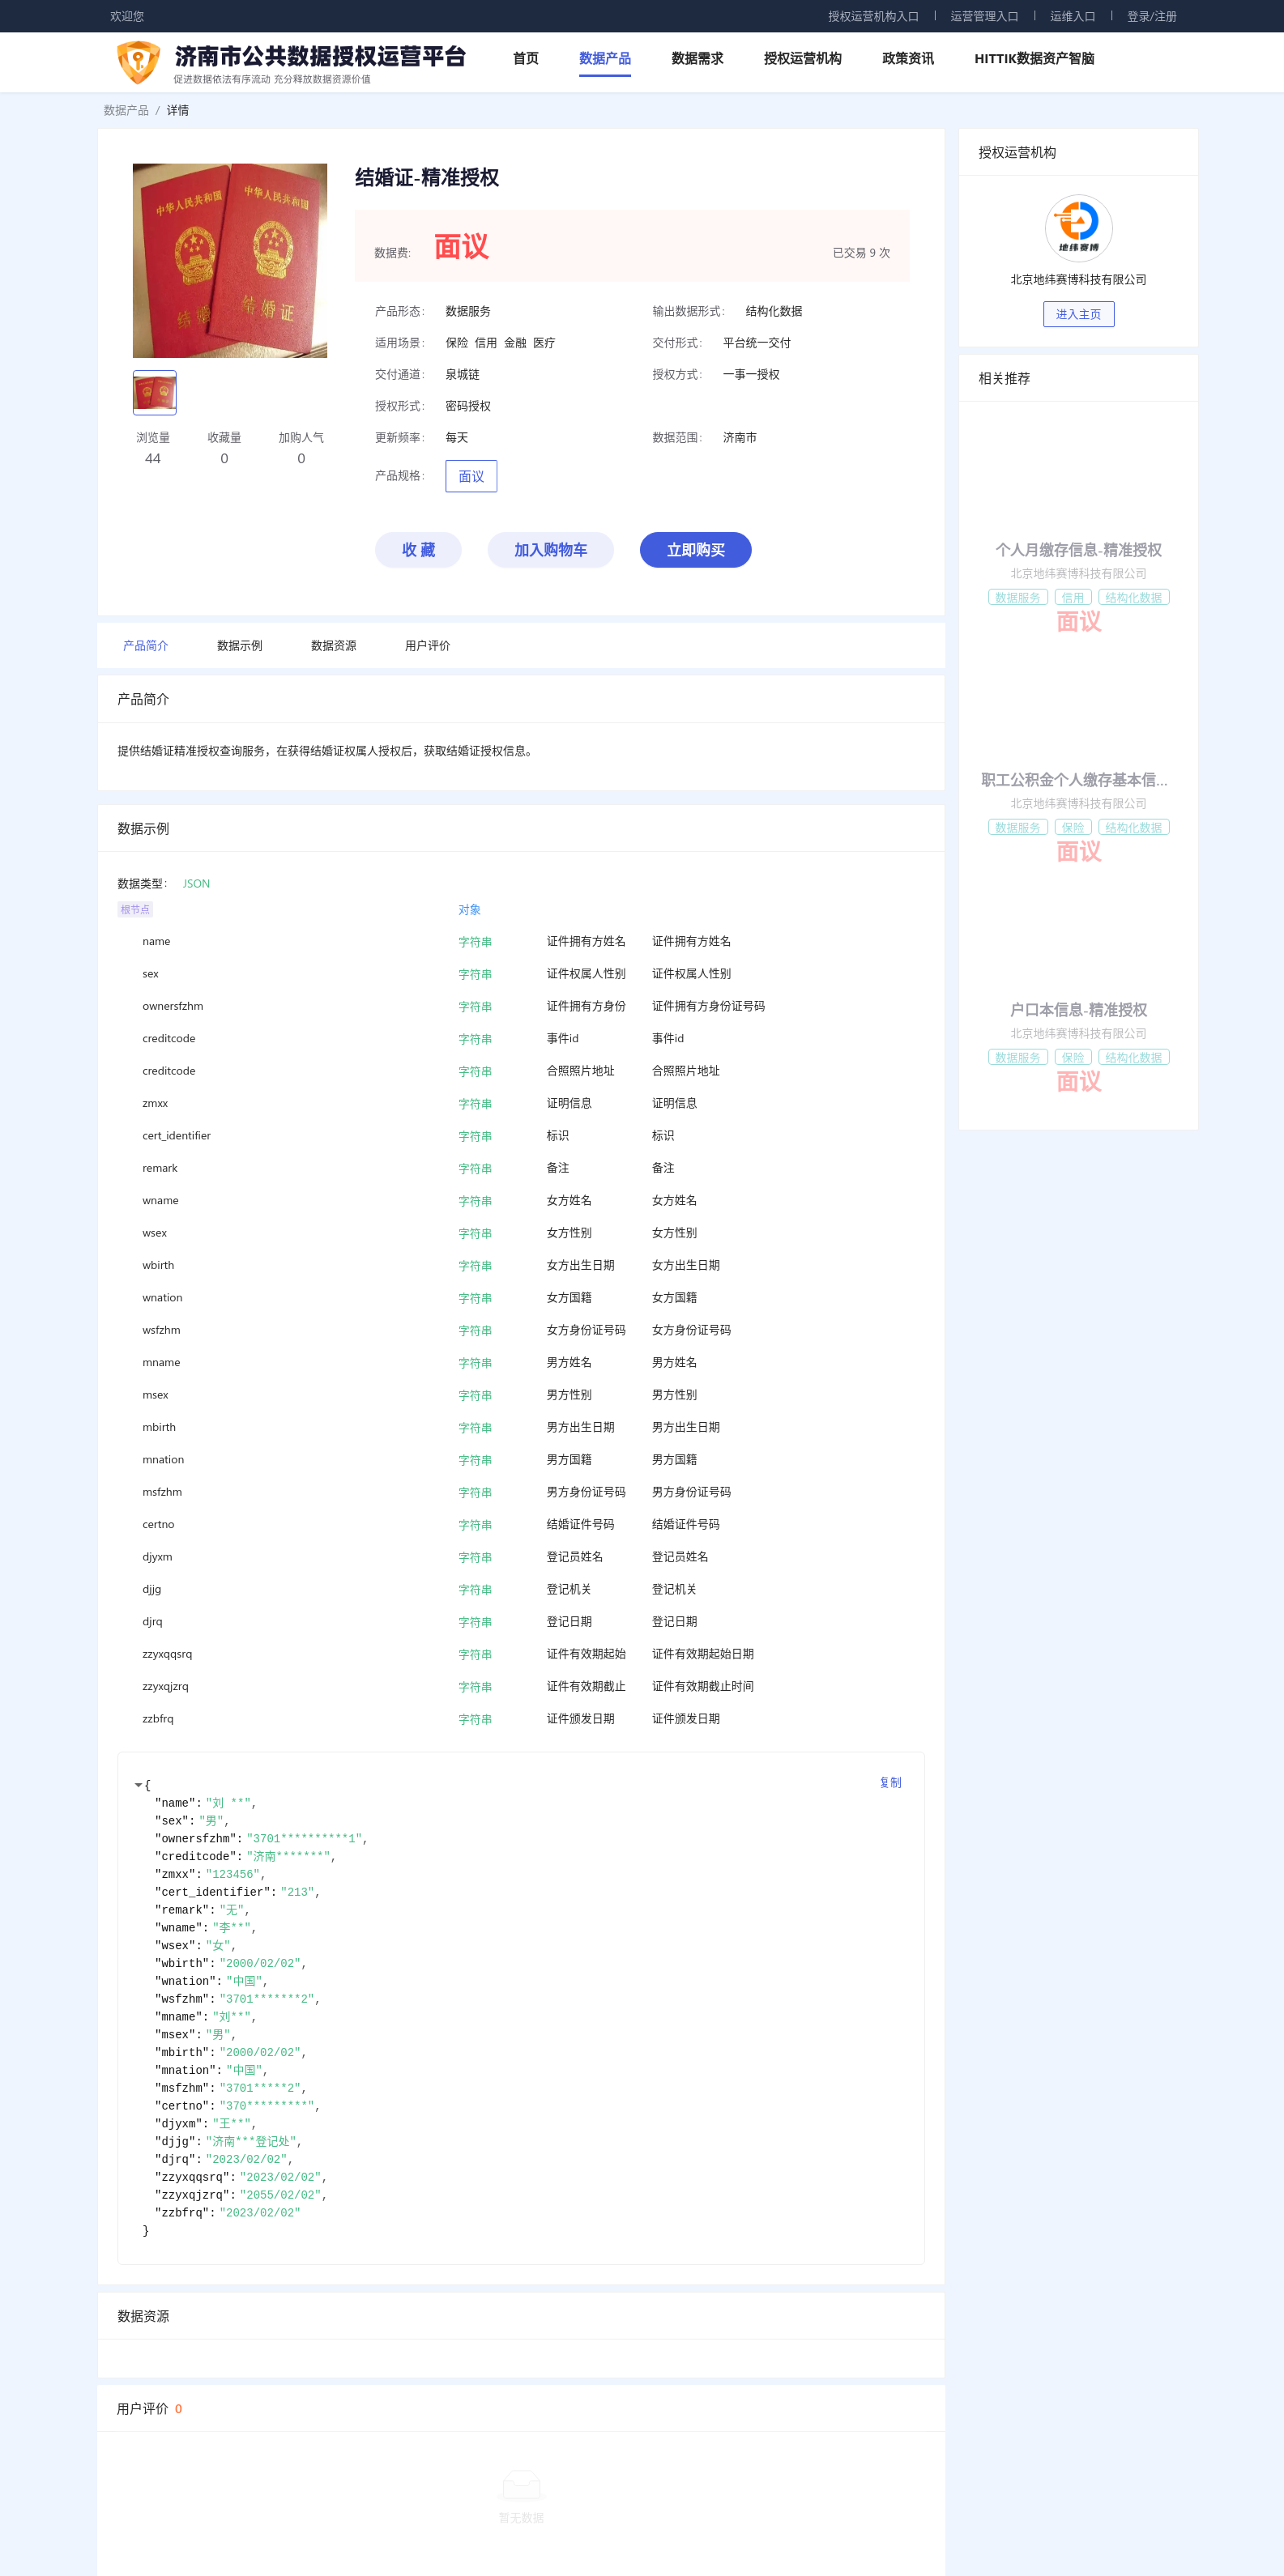Click 登录/注册 to sign in
Screen dimensions: 1284x2576
click(x=1151, y=16)
